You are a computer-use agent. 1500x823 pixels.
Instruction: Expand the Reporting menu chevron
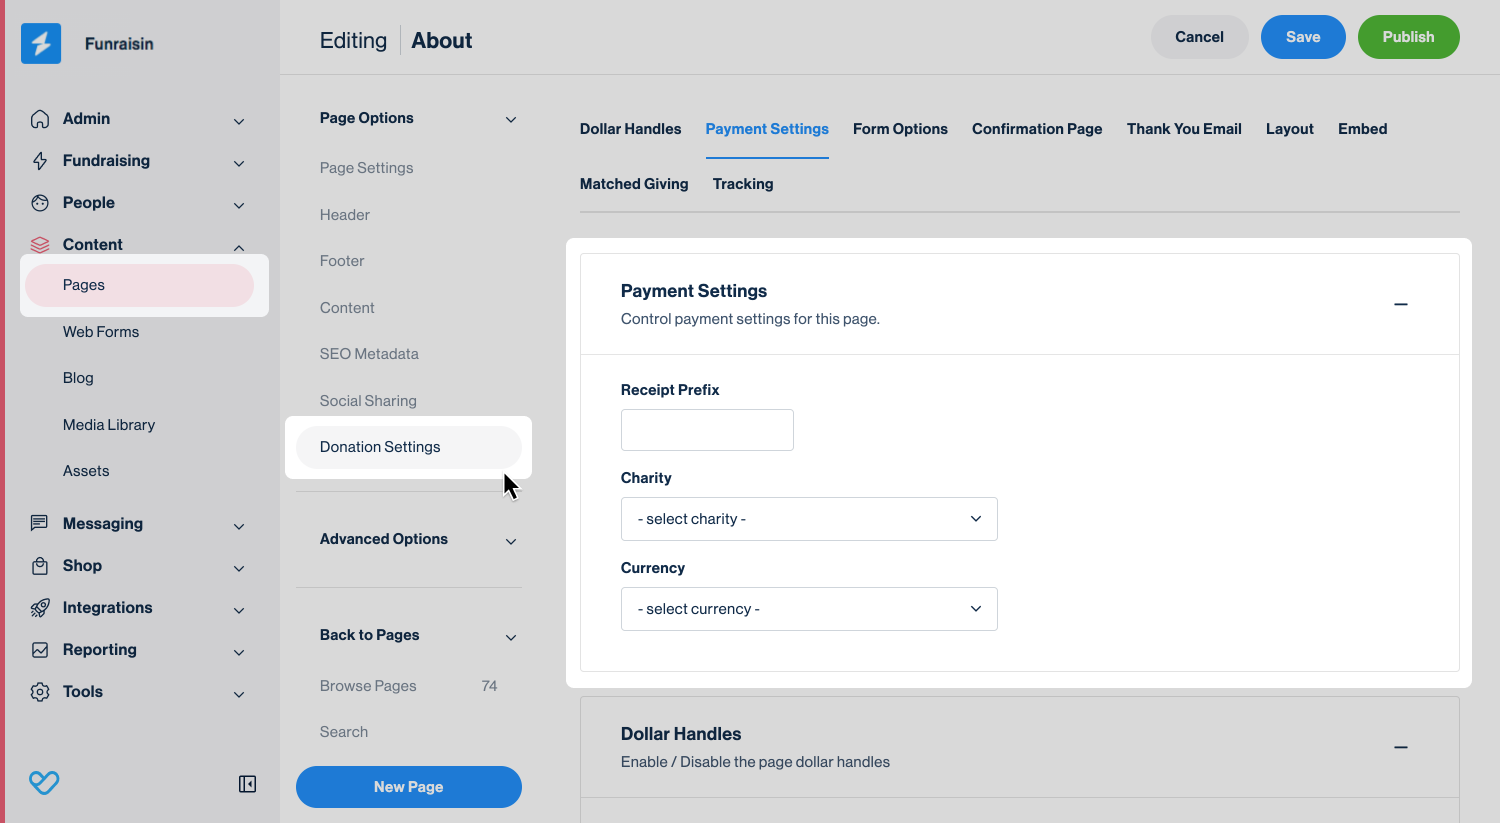tap(239, 652)
